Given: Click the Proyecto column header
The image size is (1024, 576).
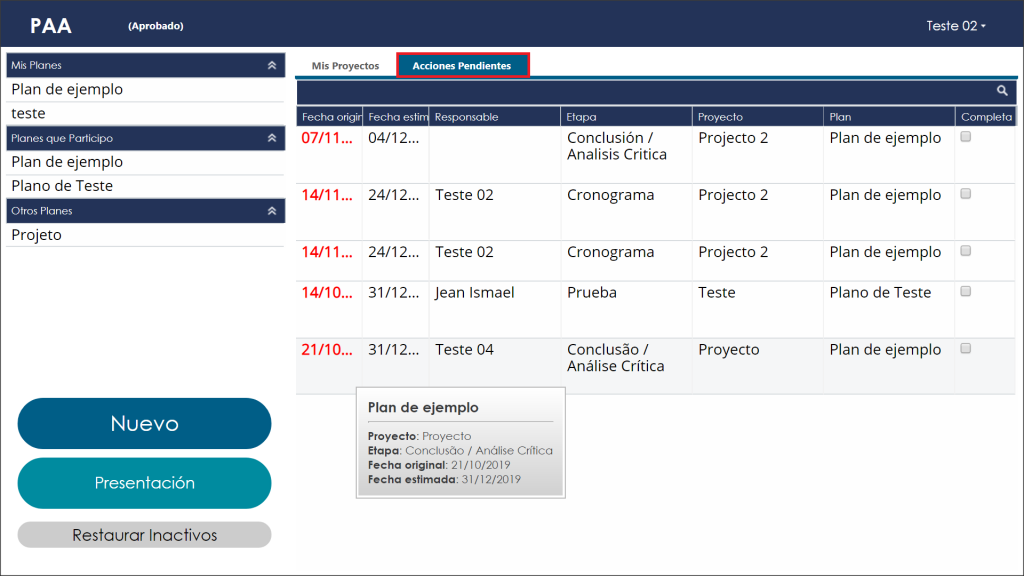Looking at the screenshot, I should (x=758, y=117).
